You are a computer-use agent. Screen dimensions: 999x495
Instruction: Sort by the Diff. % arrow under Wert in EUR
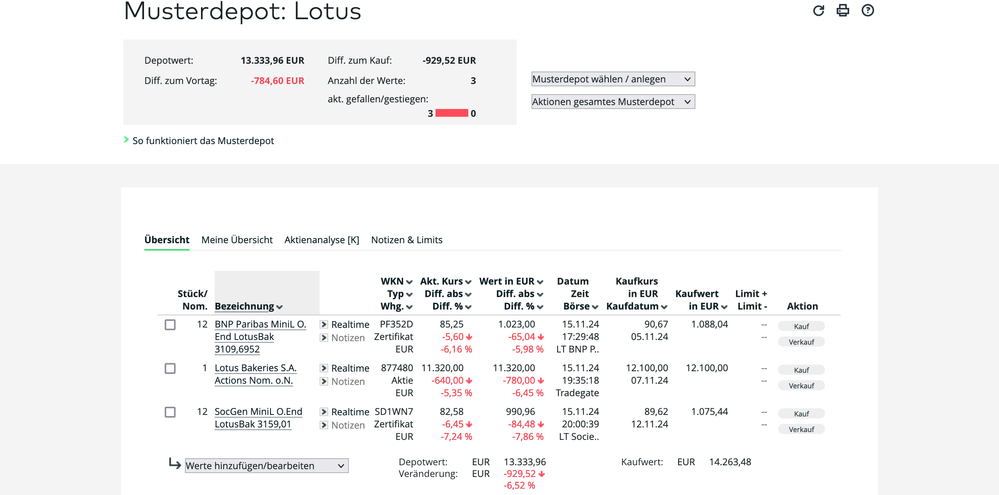540,307
